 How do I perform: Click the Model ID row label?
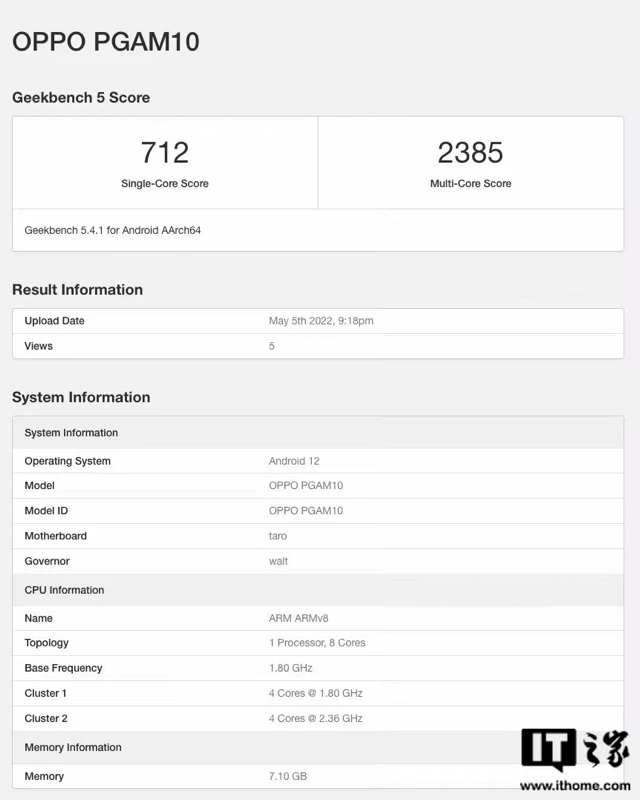tap(46, 511)
